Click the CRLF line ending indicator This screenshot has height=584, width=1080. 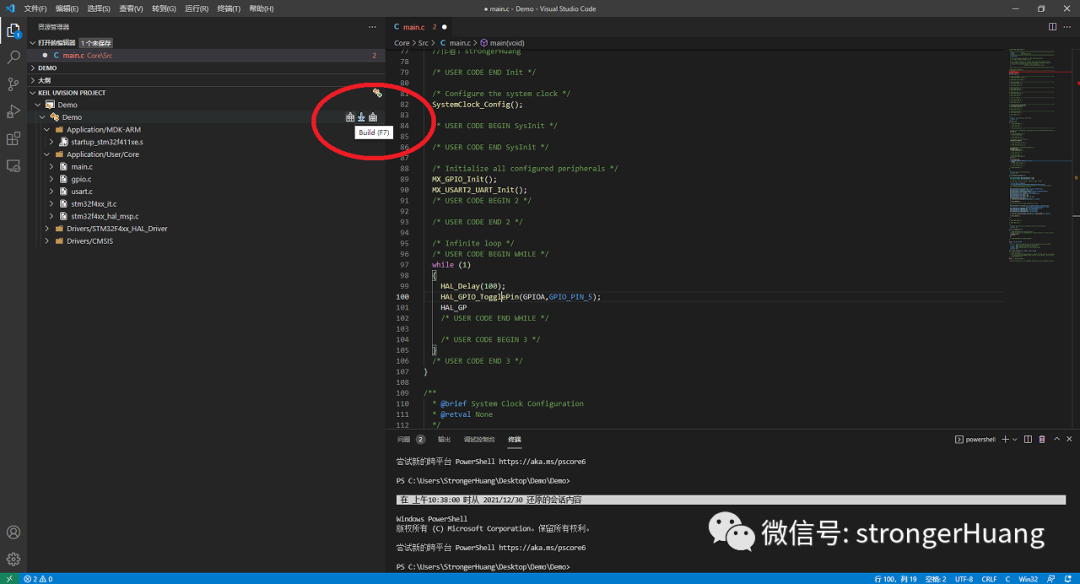click(989, 579)
